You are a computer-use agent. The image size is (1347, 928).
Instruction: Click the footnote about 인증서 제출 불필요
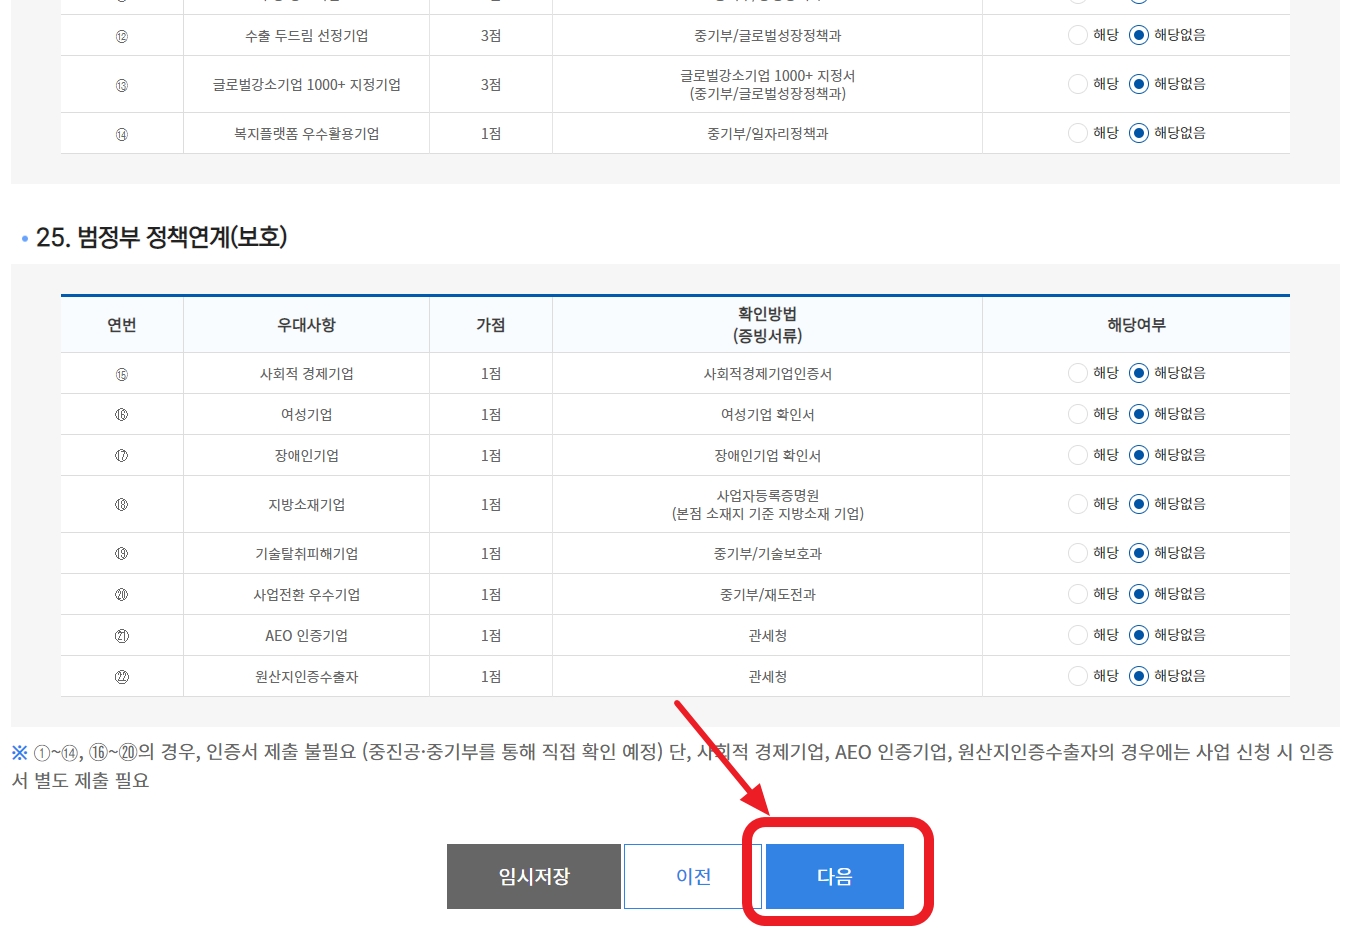coord(672,766)
